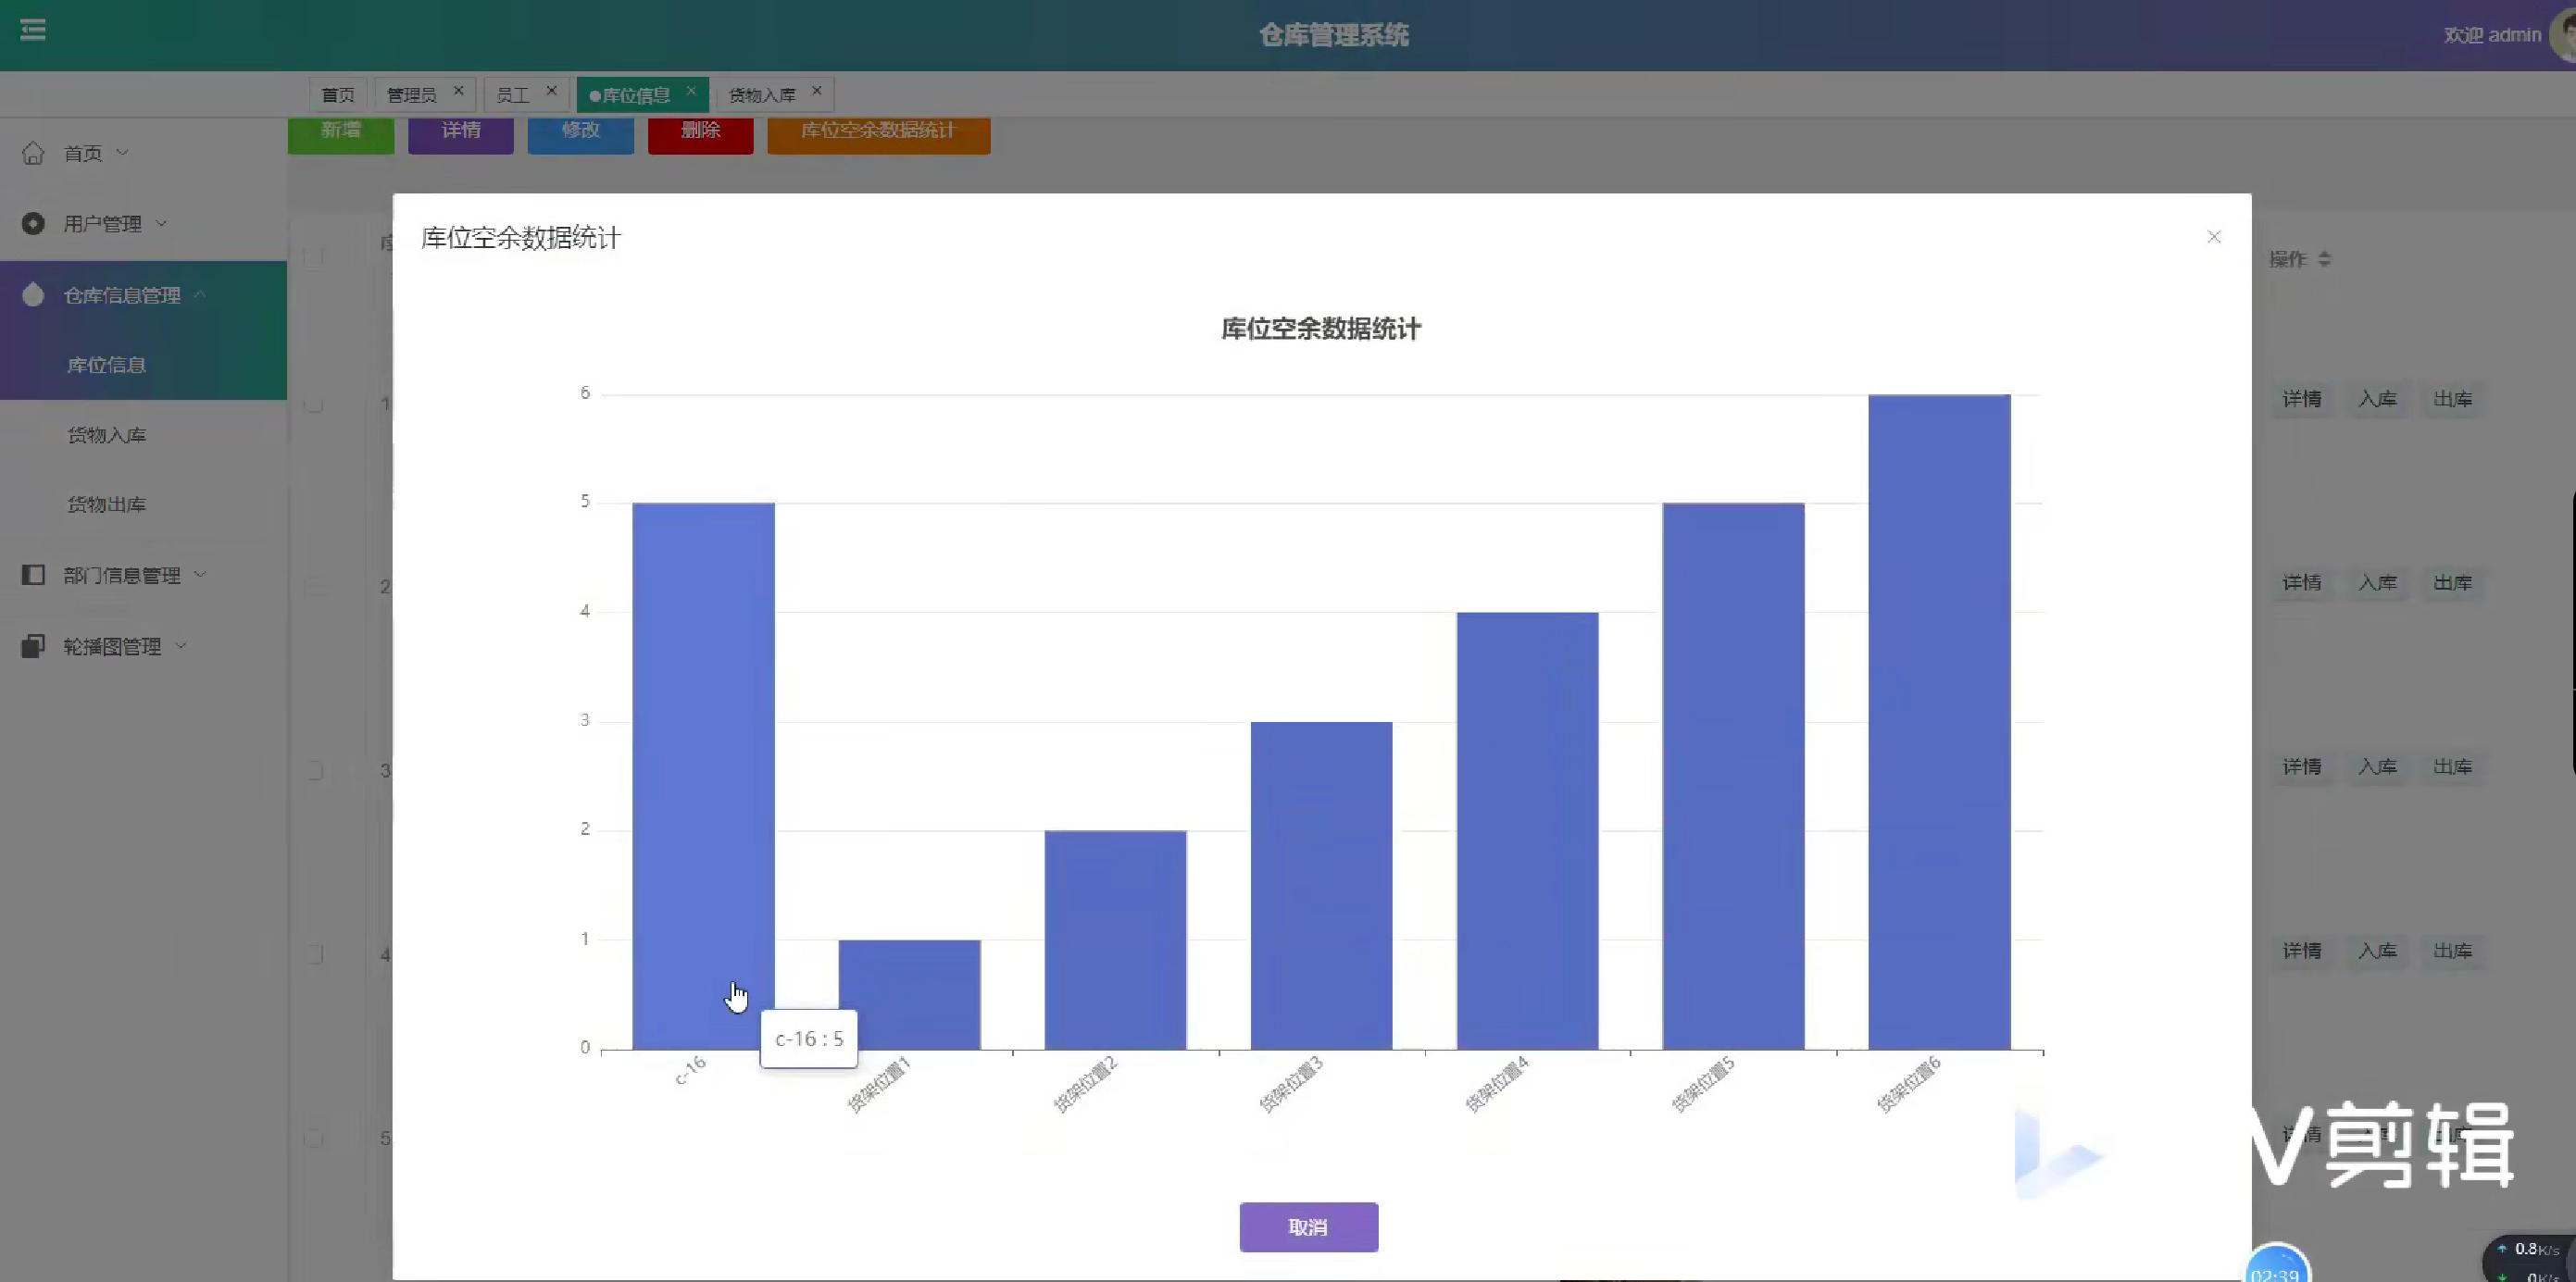The image size is (2576, 1282).
Task: Switch to the 员工 tab
Action: point(513,95)
